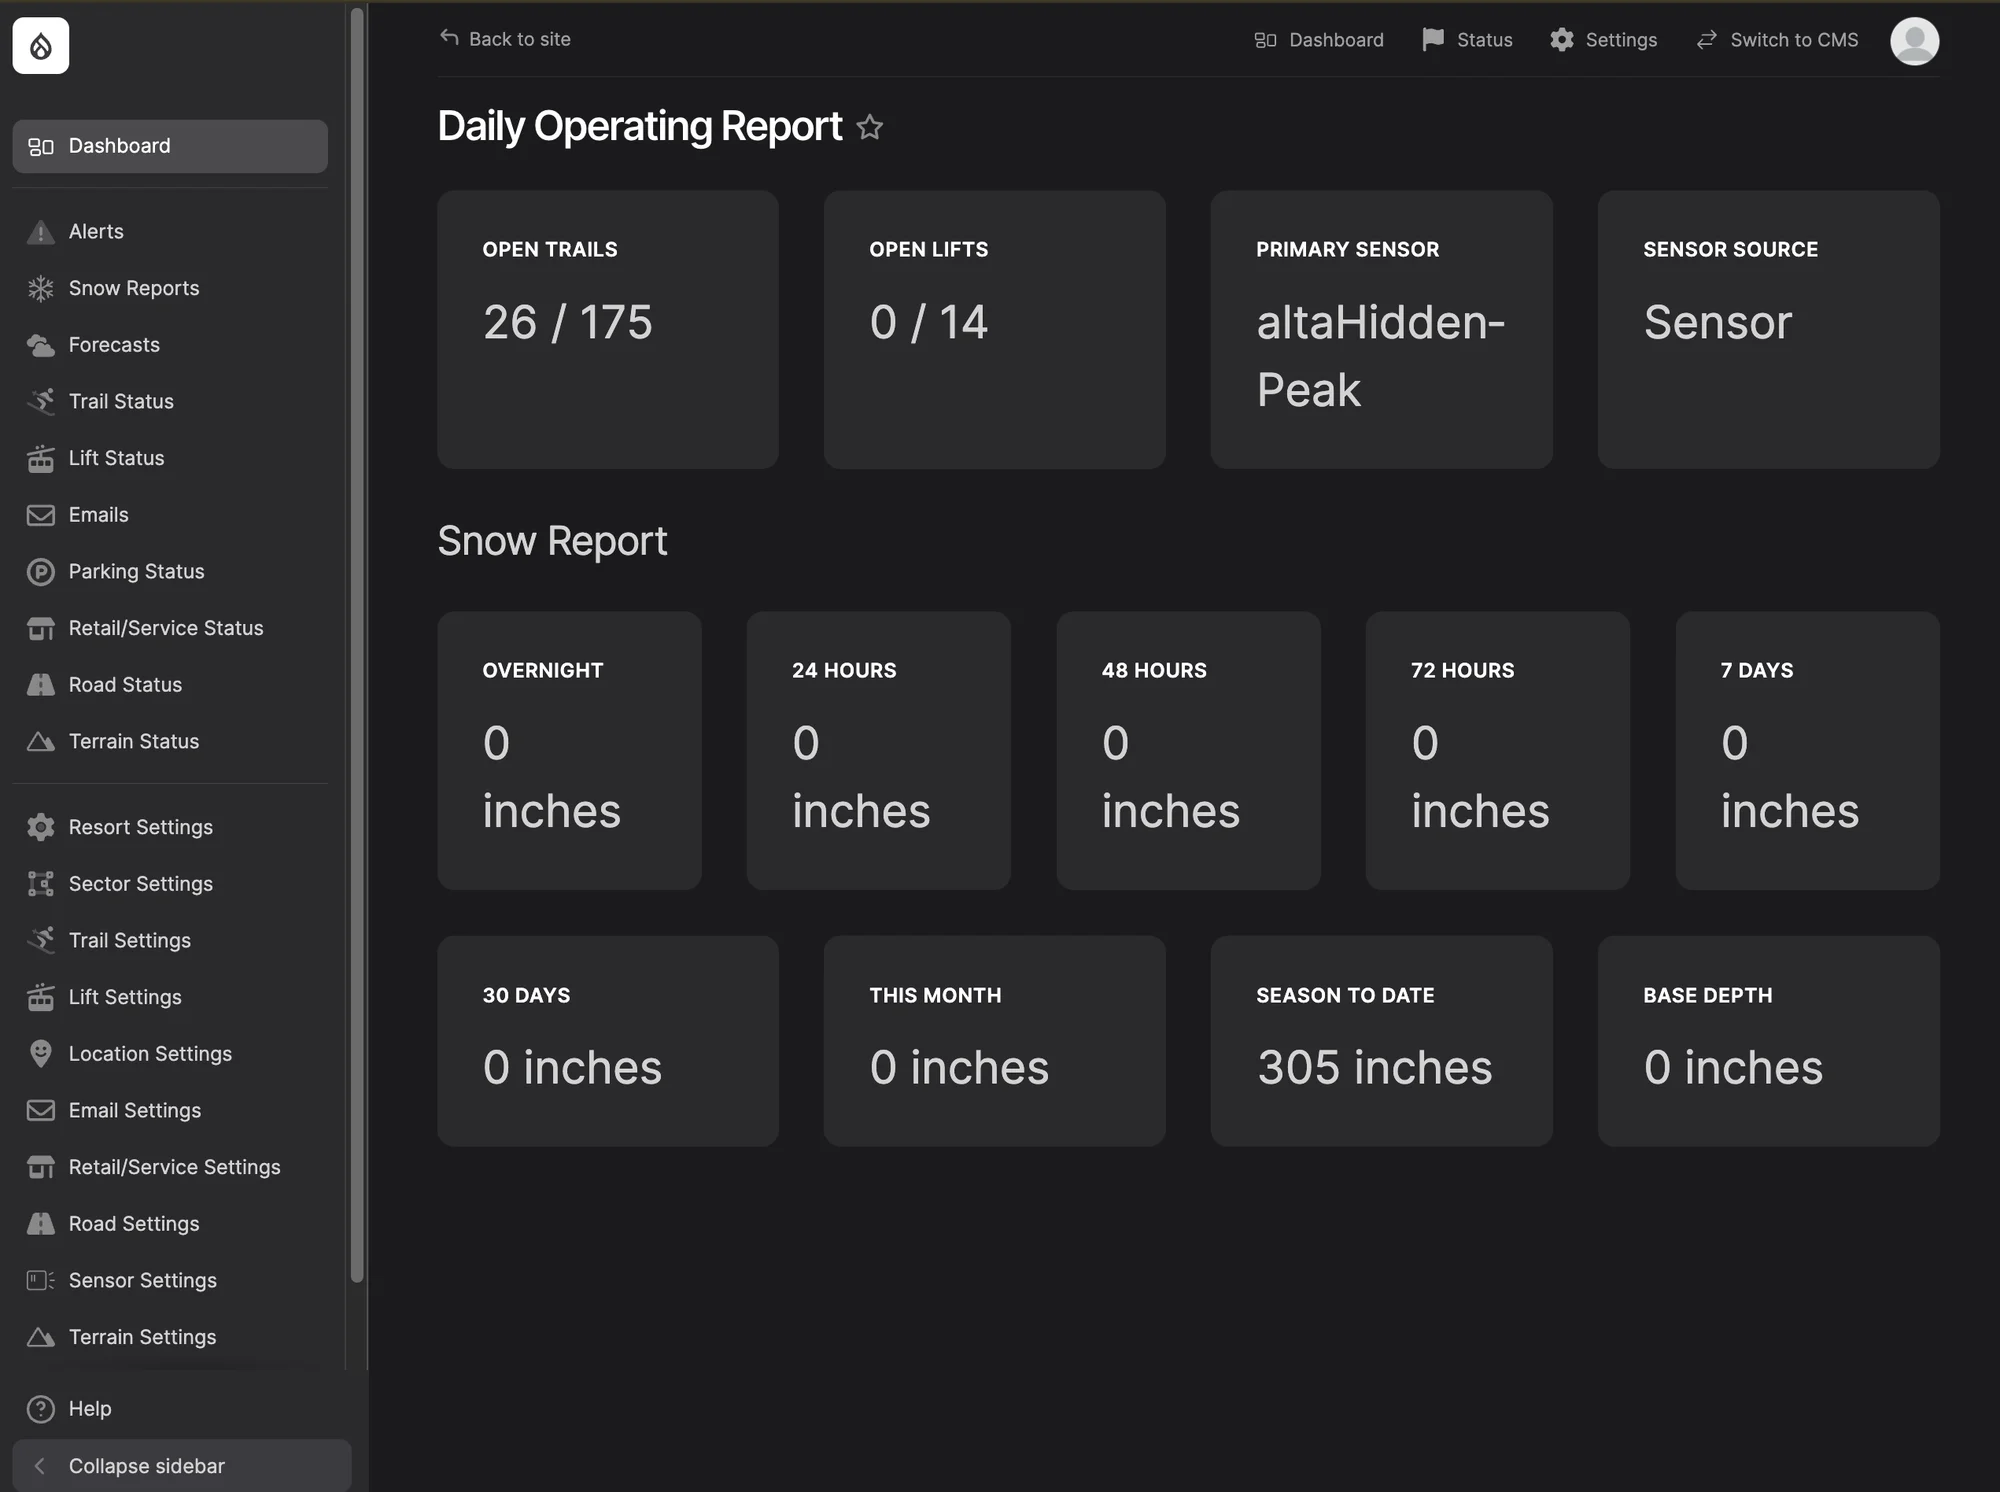Click the Parking Status P icon

(40, 572)
